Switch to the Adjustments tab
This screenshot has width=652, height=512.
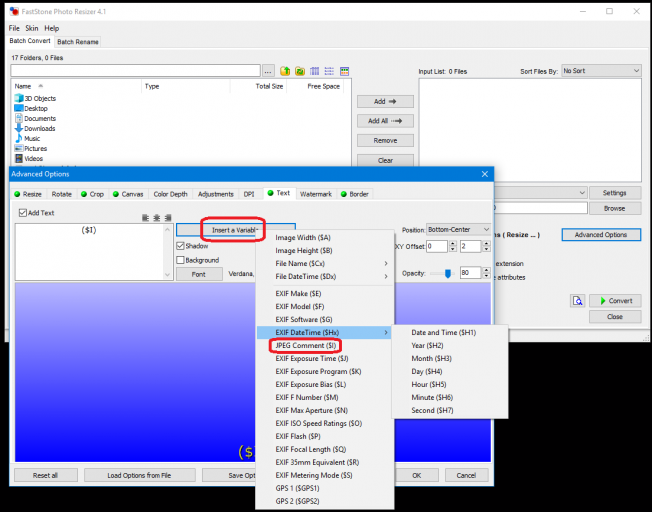[x=216, y=194]
